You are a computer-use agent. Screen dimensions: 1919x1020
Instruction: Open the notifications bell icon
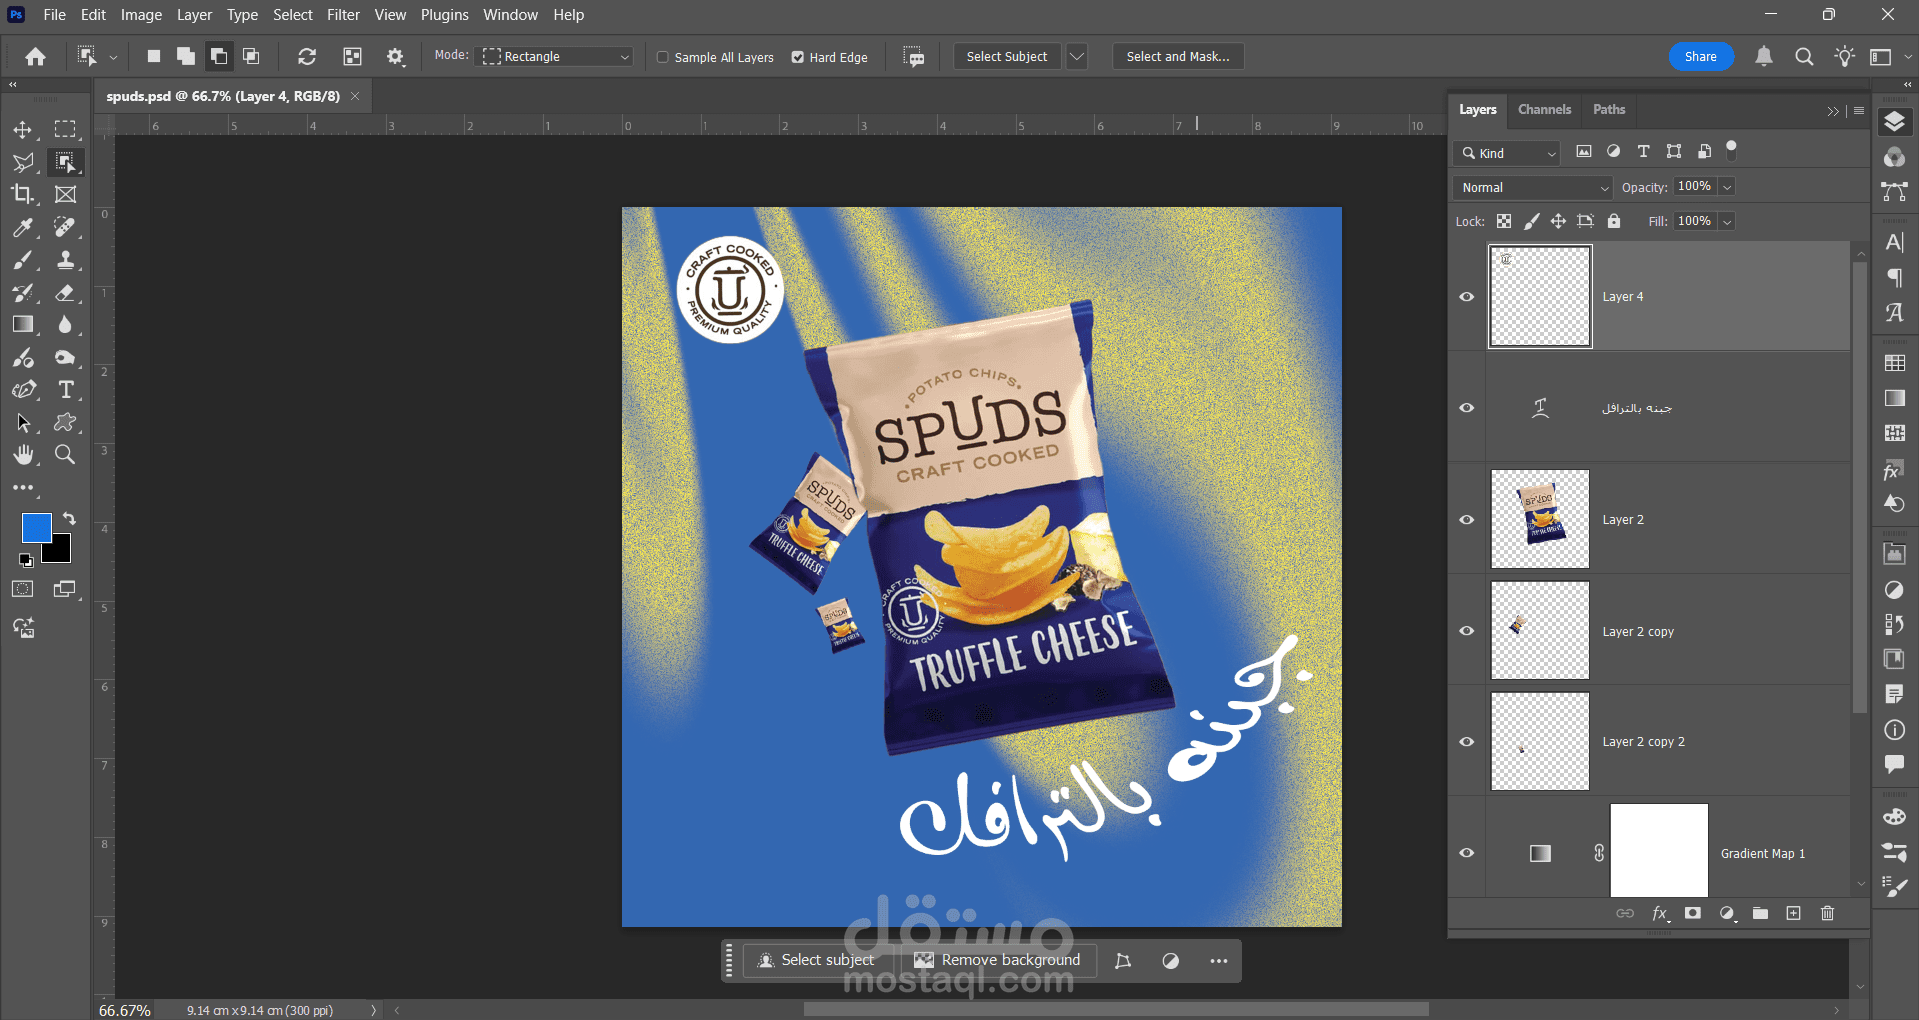(1764, 57)
